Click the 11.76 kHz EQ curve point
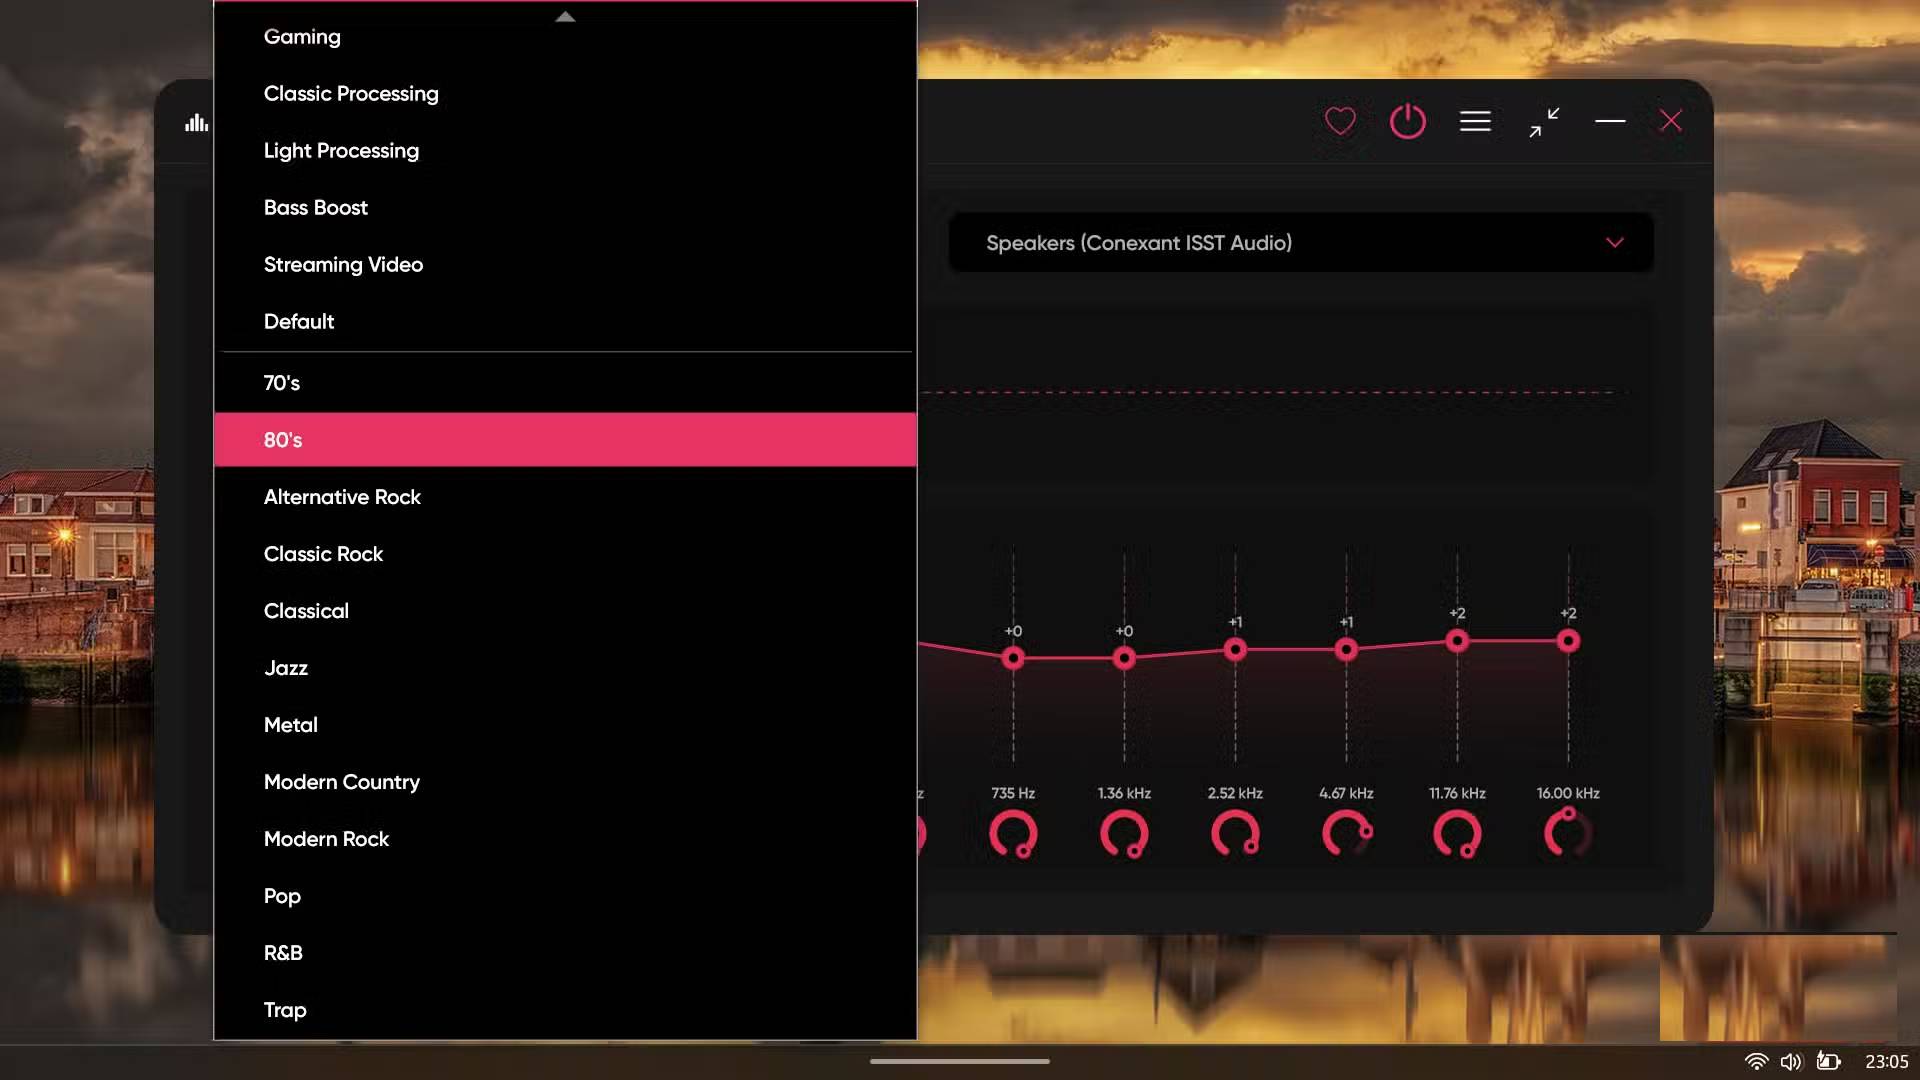 (1457, 641)
